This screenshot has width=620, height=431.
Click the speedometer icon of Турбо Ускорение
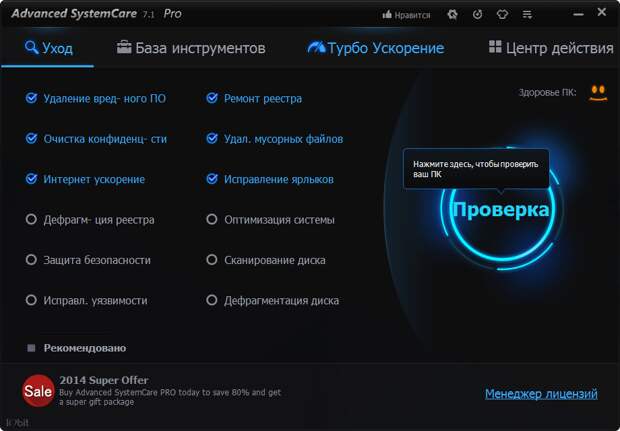point(316,48)
